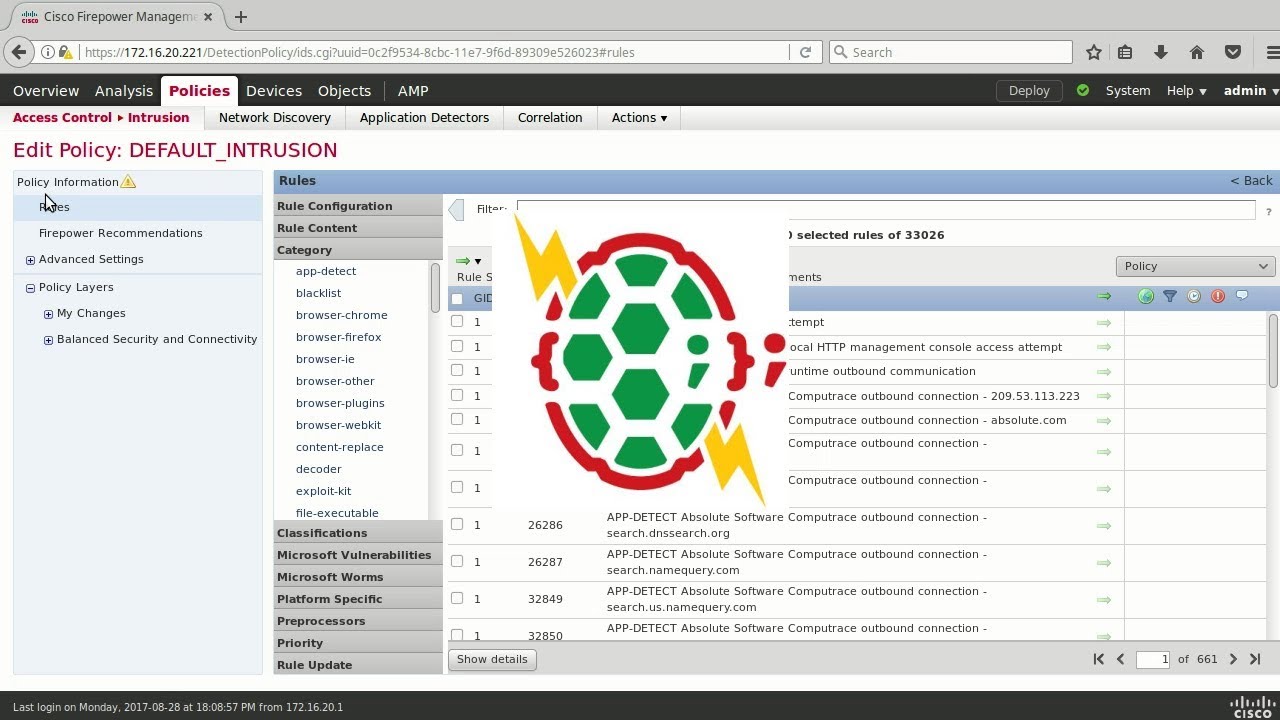1280x720 pixels.
Task: Click the Firepower recommendations globe column icon
Action: (x=1146, y=296)
